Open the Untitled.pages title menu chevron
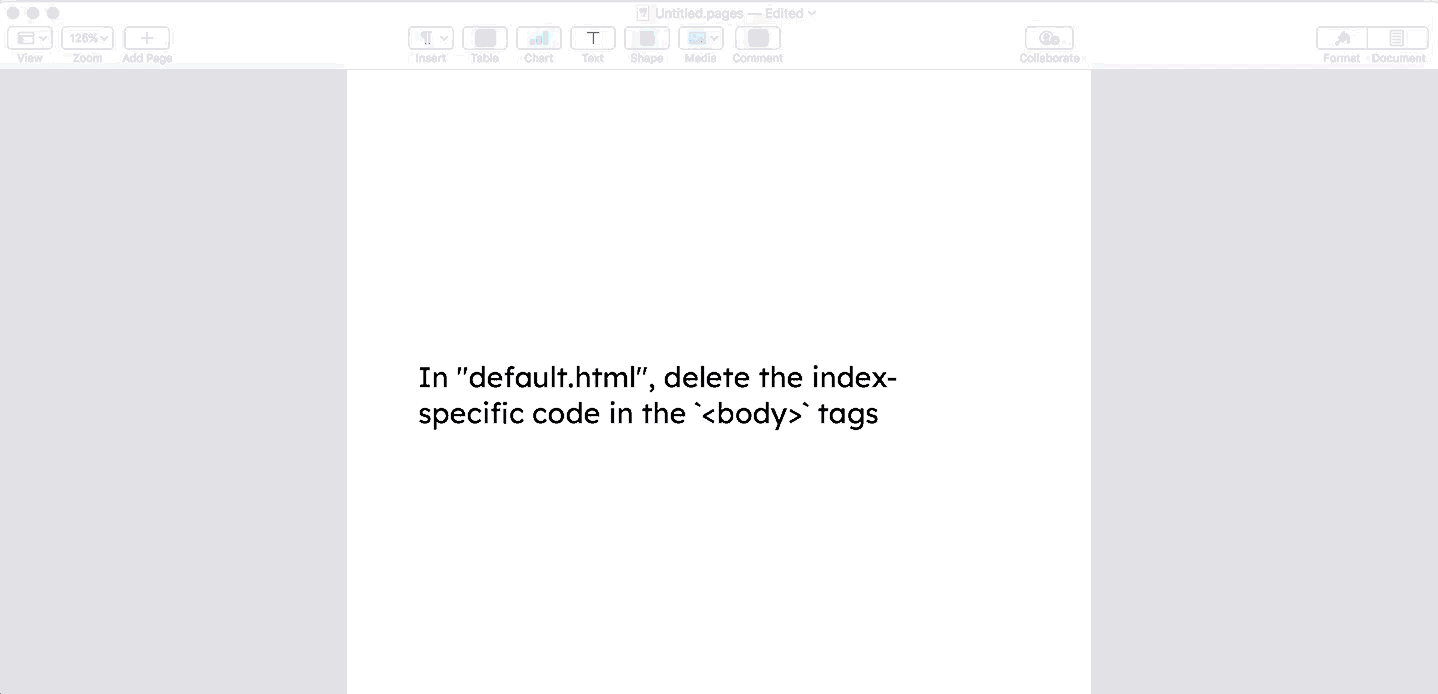Viewport: 1438px width, 694px height. [812, 13]
